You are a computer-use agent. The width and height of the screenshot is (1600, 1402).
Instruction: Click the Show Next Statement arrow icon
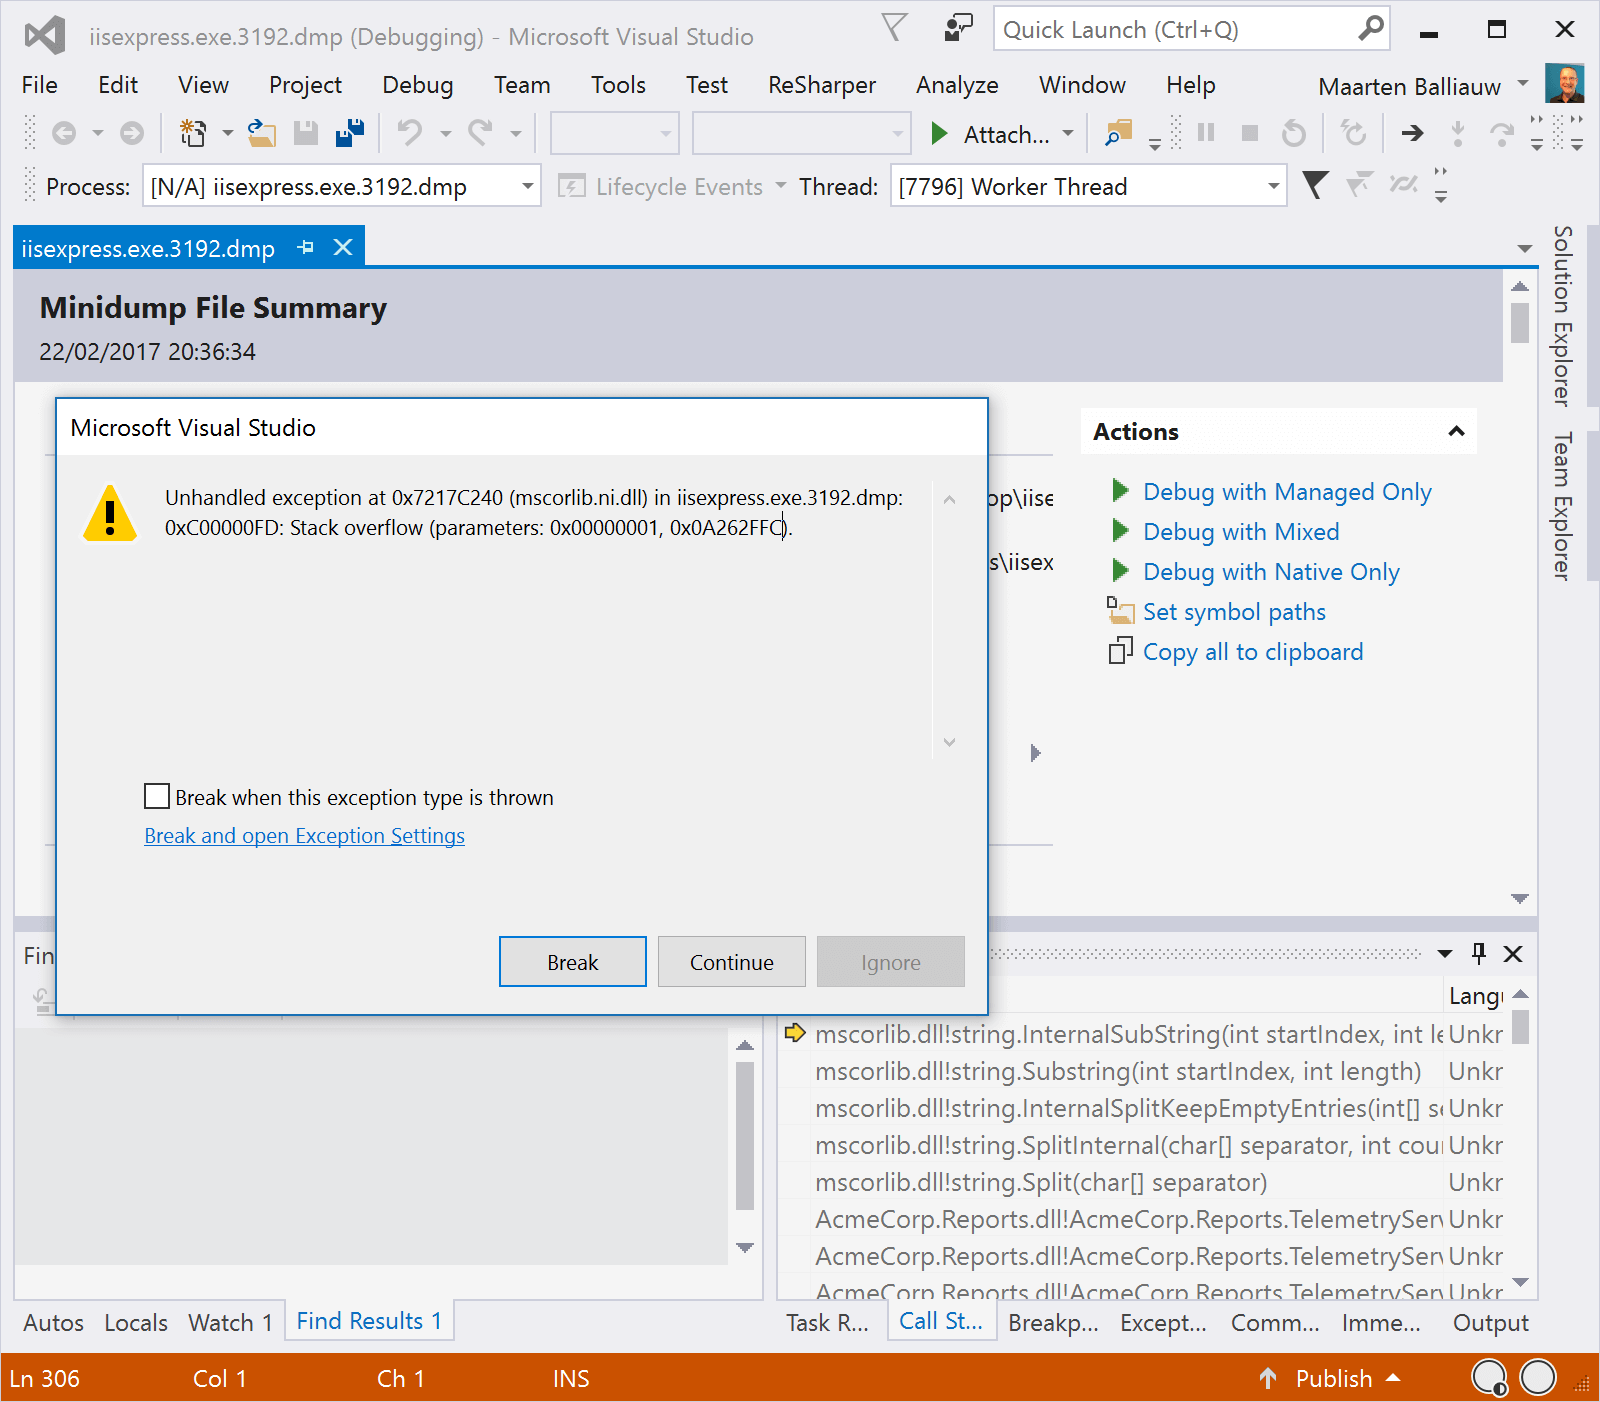(1412, 133)
